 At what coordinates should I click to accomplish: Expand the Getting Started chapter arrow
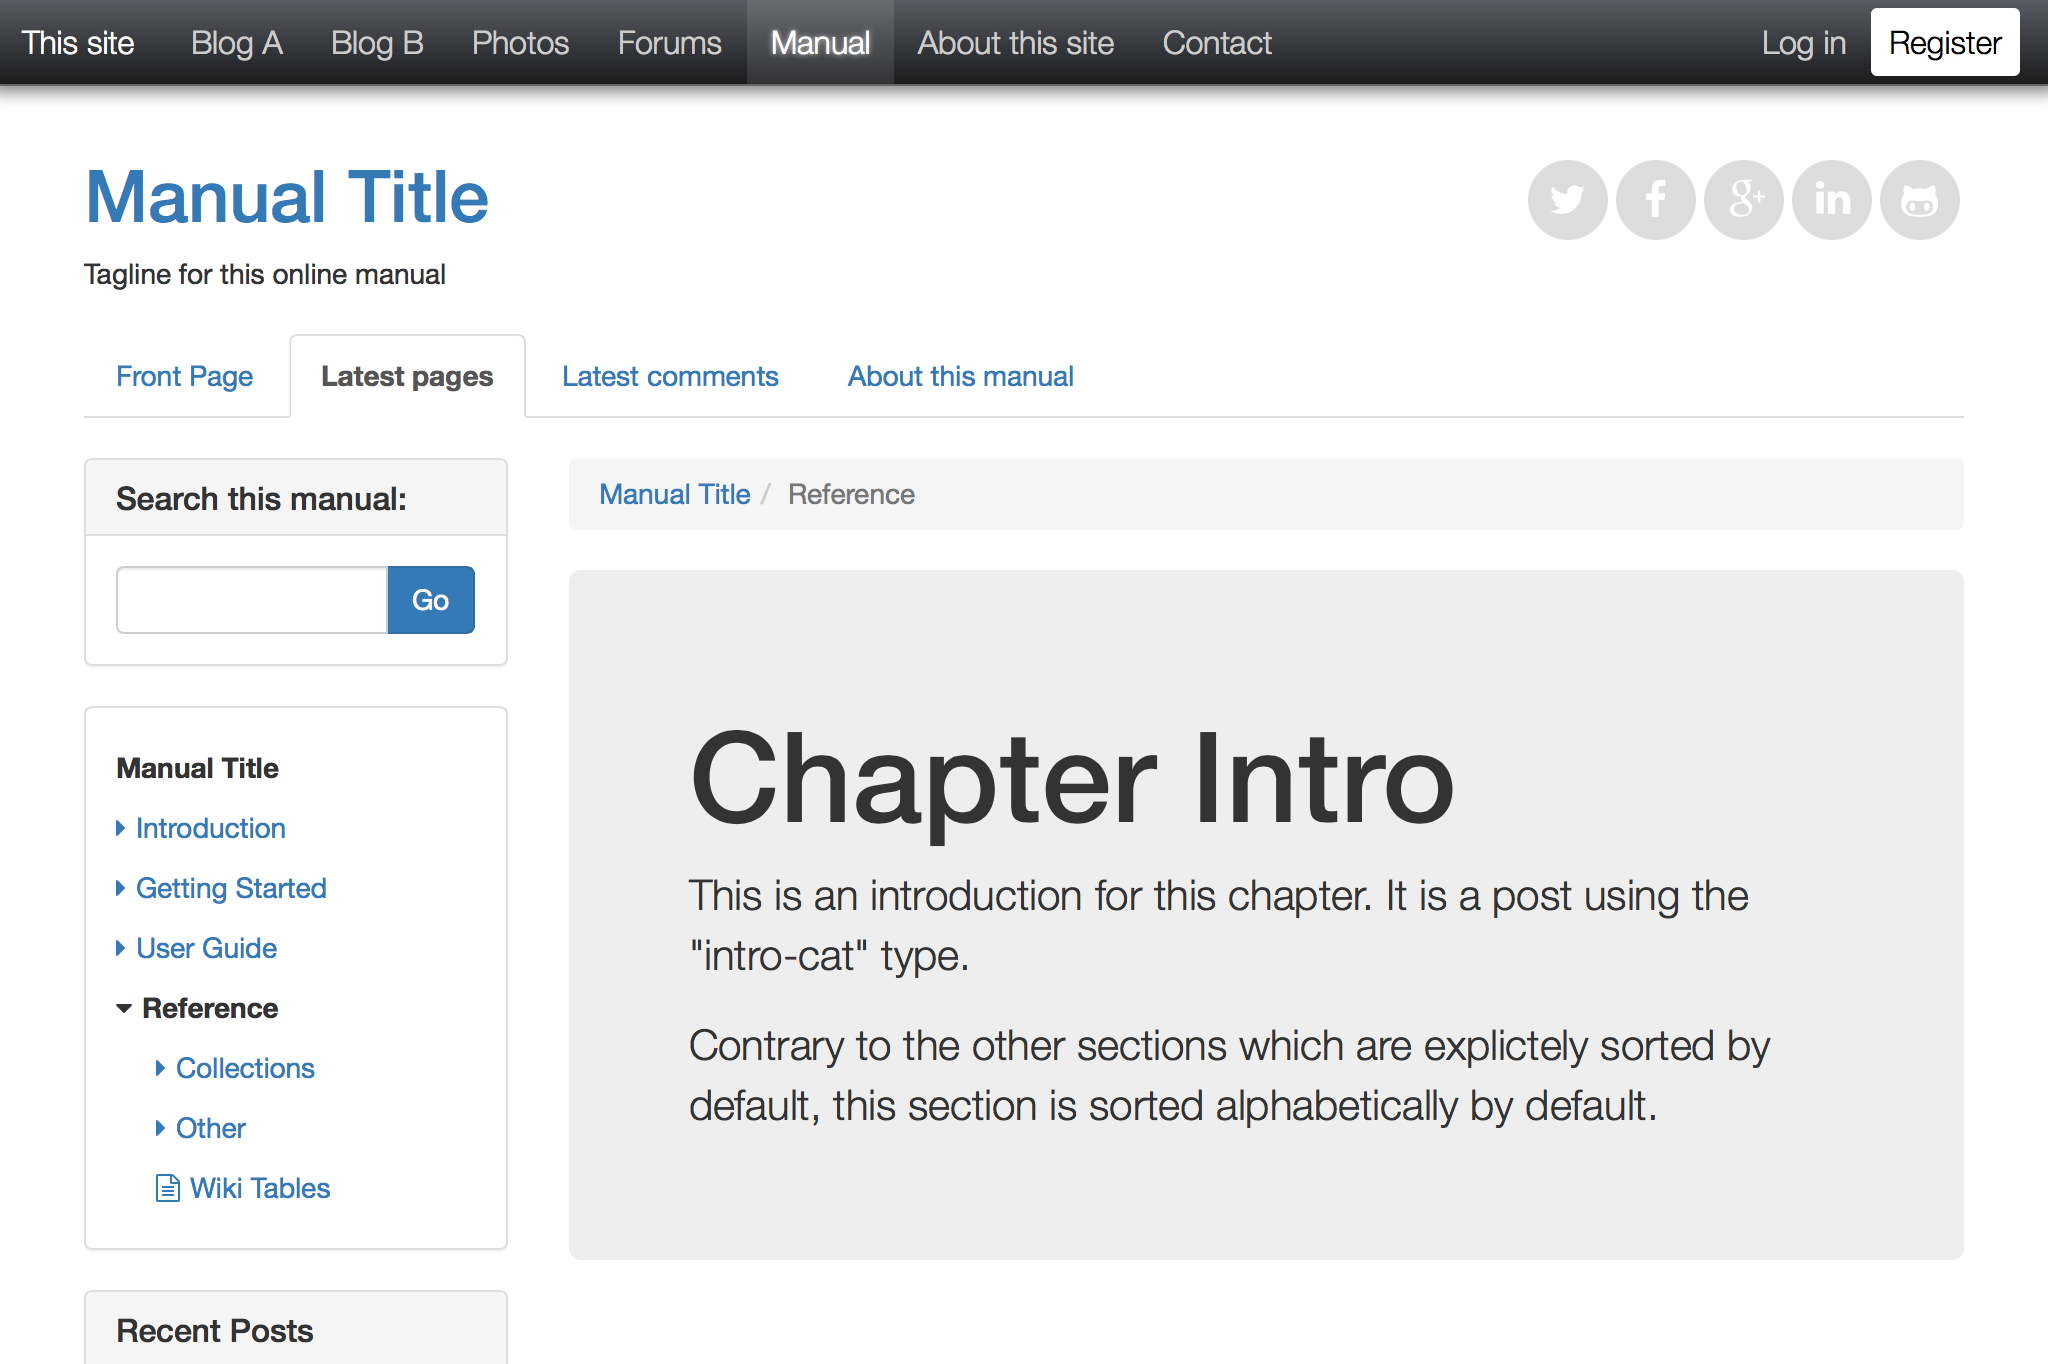(121, 888)
